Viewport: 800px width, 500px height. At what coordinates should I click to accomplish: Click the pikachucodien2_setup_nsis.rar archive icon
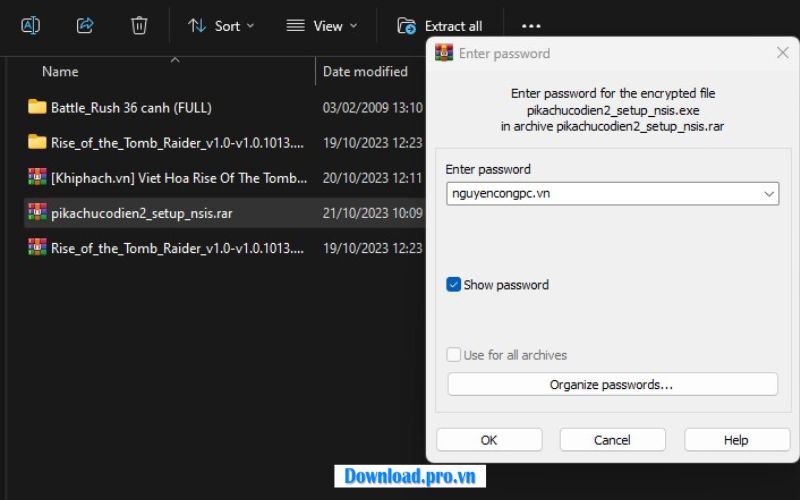coord(37,212)
